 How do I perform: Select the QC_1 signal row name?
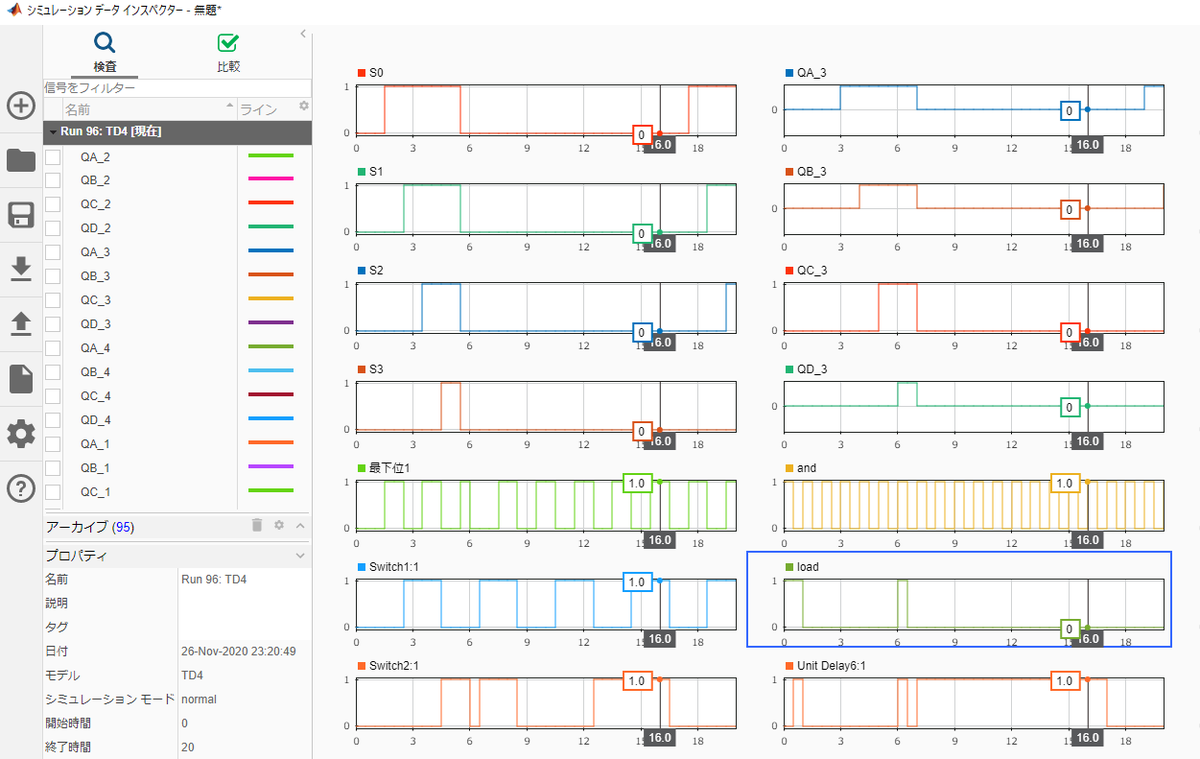click(x=95, y=492)
